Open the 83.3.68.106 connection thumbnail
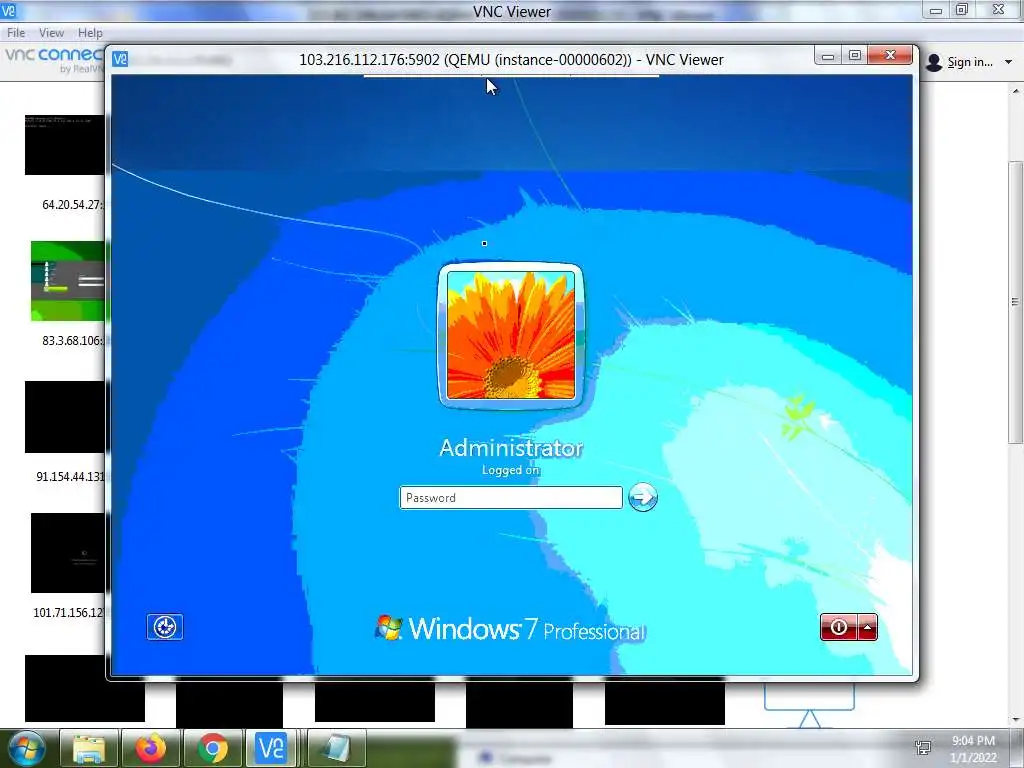The width and height of the screenshot is (1024, 768). point(68,281)
